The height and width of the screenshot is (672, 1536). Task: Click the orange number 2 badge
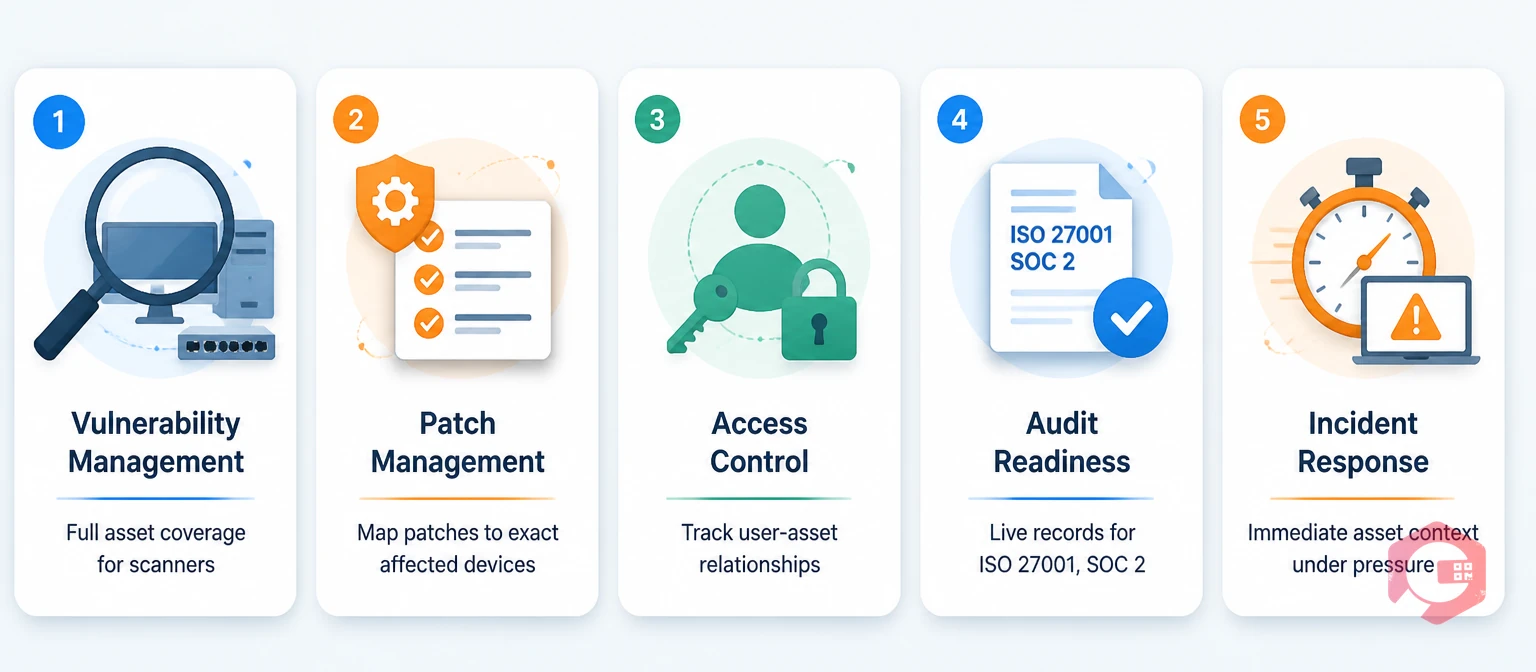[356, 121]
